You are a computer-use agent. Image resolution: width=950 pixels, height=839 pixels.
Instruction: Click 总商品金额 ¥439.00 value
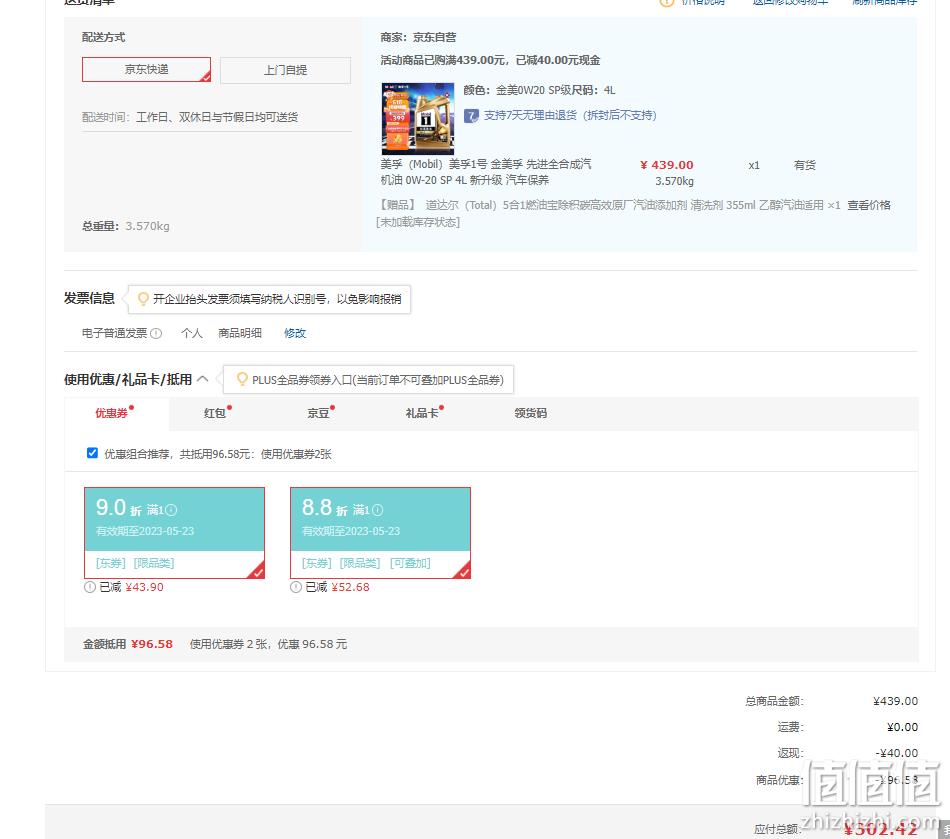point(895,701)
